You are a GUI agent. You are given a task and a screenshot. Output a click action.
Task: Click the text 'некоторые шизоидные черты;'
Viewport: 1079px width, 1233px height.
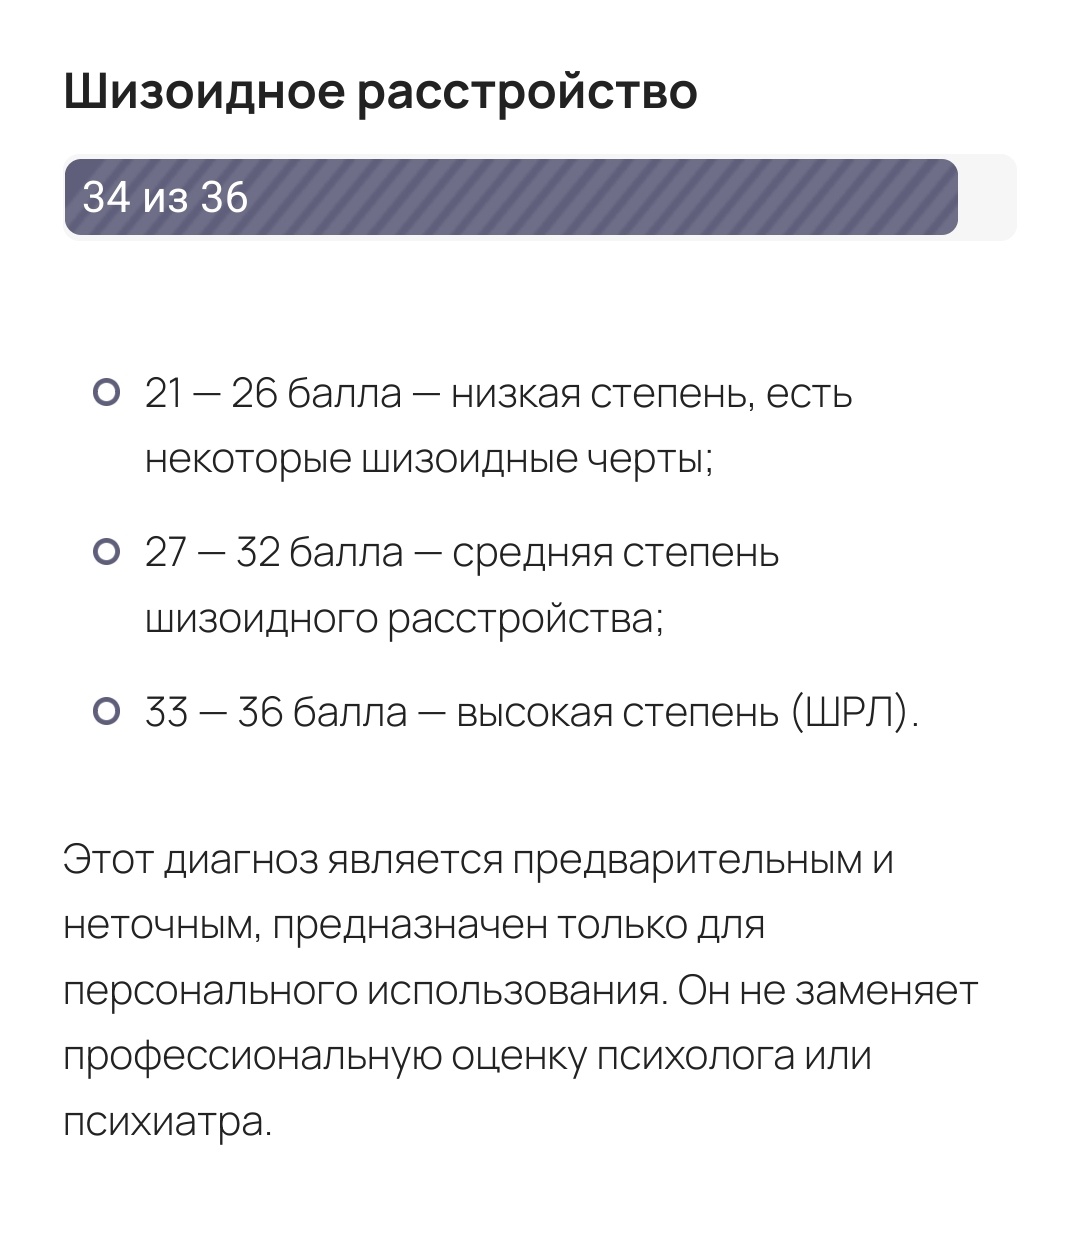[x=429, y=459]
